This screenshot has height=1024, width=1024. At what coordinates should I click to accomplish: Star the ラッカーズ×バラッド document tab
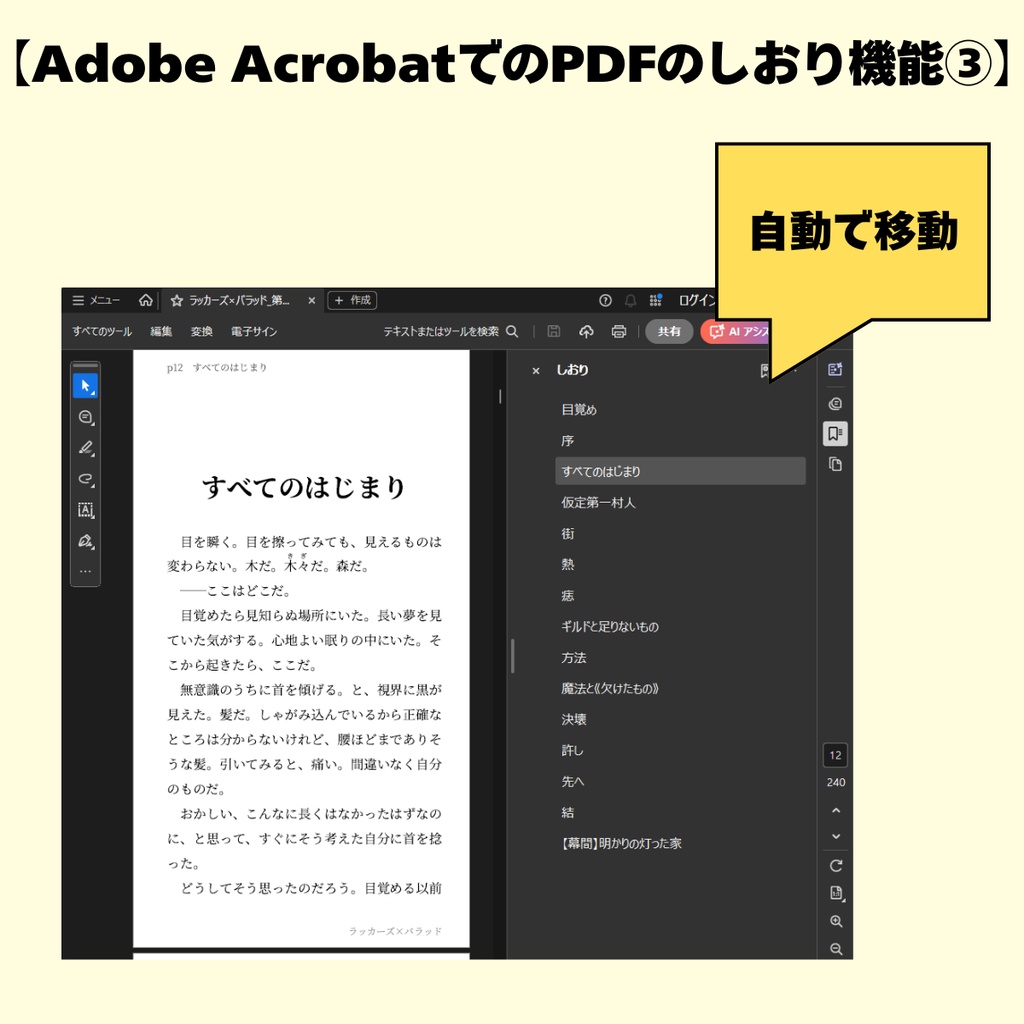[176, 300]
